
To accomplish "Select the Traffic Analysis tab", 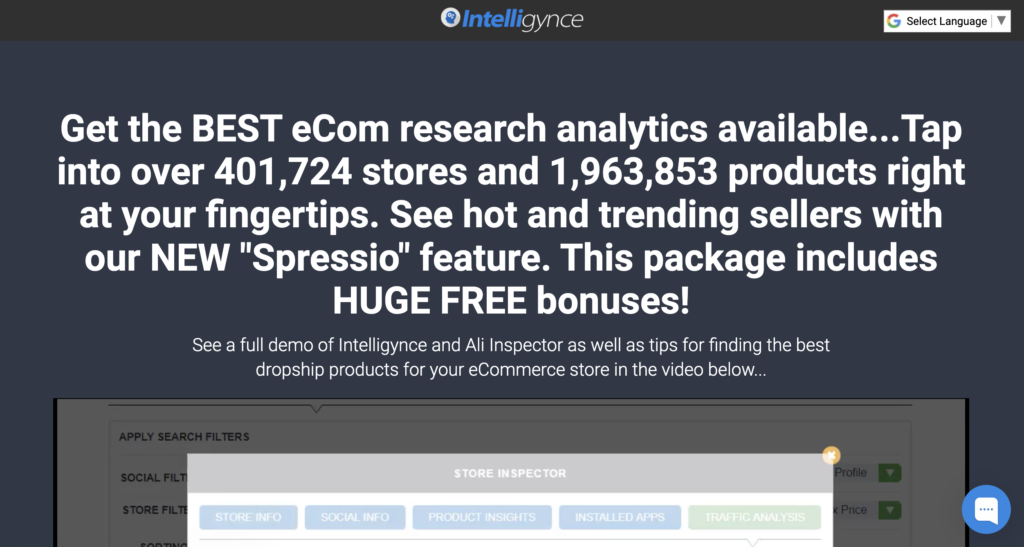I will point(754,517).
